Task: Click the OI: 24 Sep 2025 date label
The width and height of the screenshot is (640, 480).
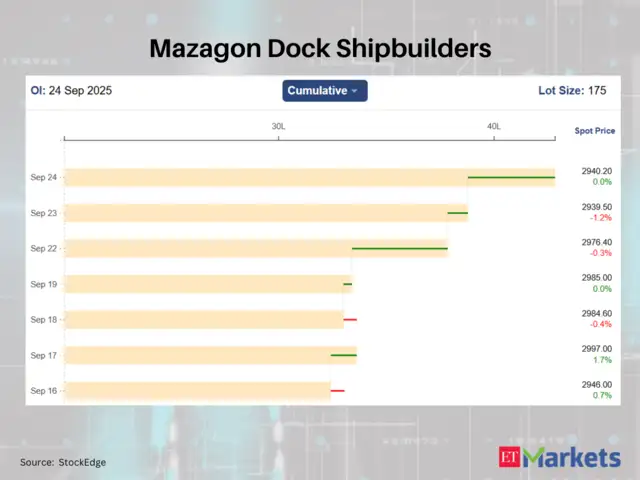Action: pyautogui.click(x=72, y=91)
